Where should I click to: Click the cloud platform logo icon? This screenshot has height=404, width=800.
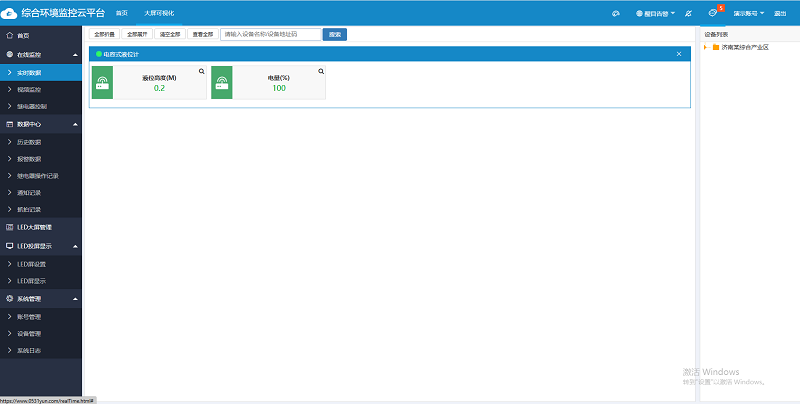[10, 13]
